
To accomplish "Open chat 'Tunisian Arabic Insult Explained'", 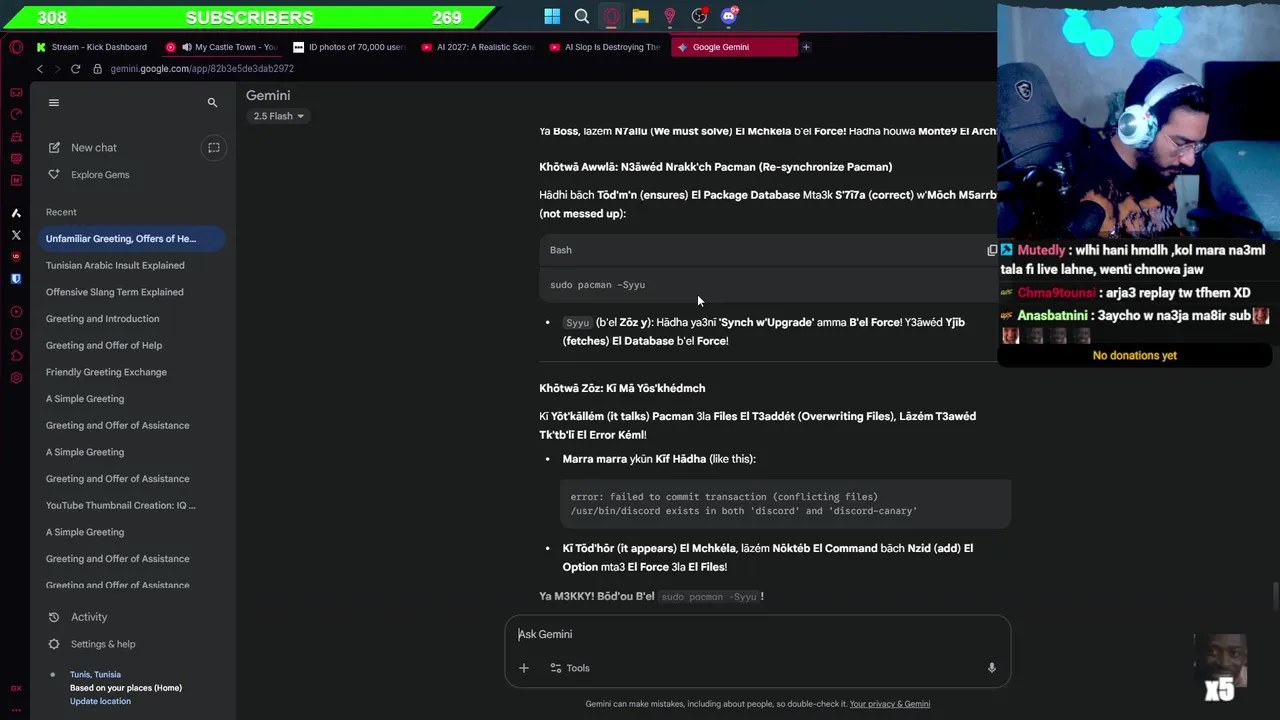I will pos(115,265).
